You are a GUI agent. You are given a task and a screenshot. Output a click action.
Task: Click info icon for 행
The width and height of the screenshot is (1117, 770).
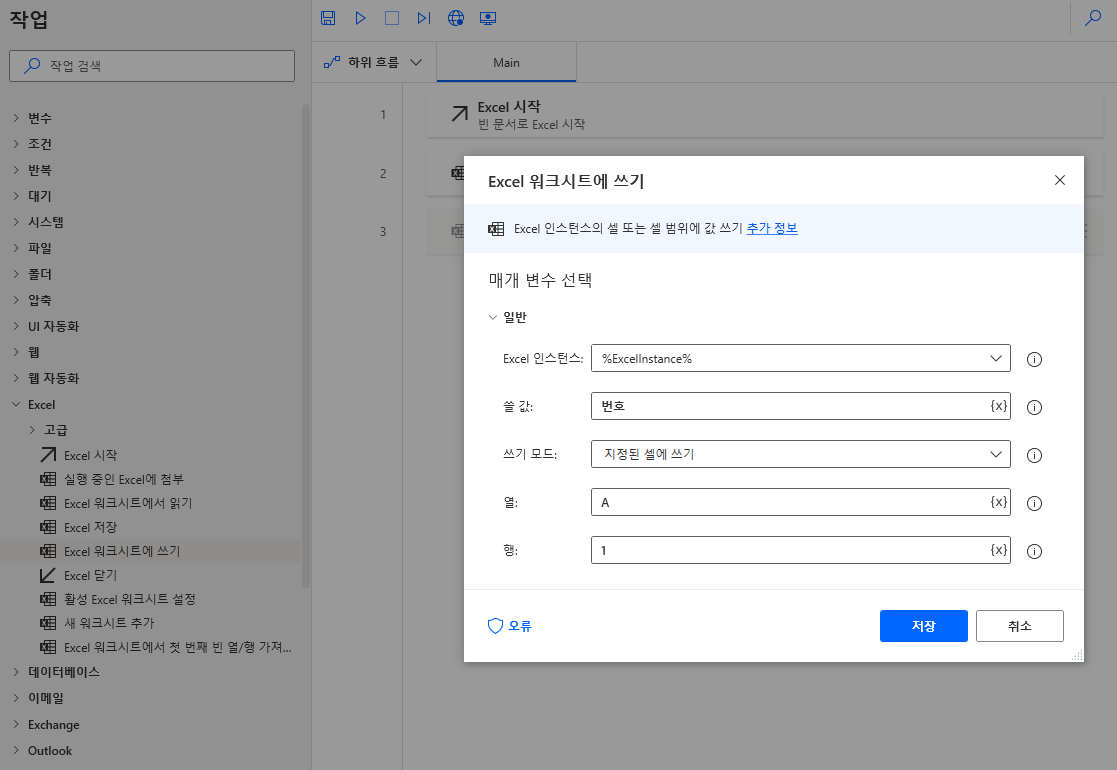(1034, 551)
